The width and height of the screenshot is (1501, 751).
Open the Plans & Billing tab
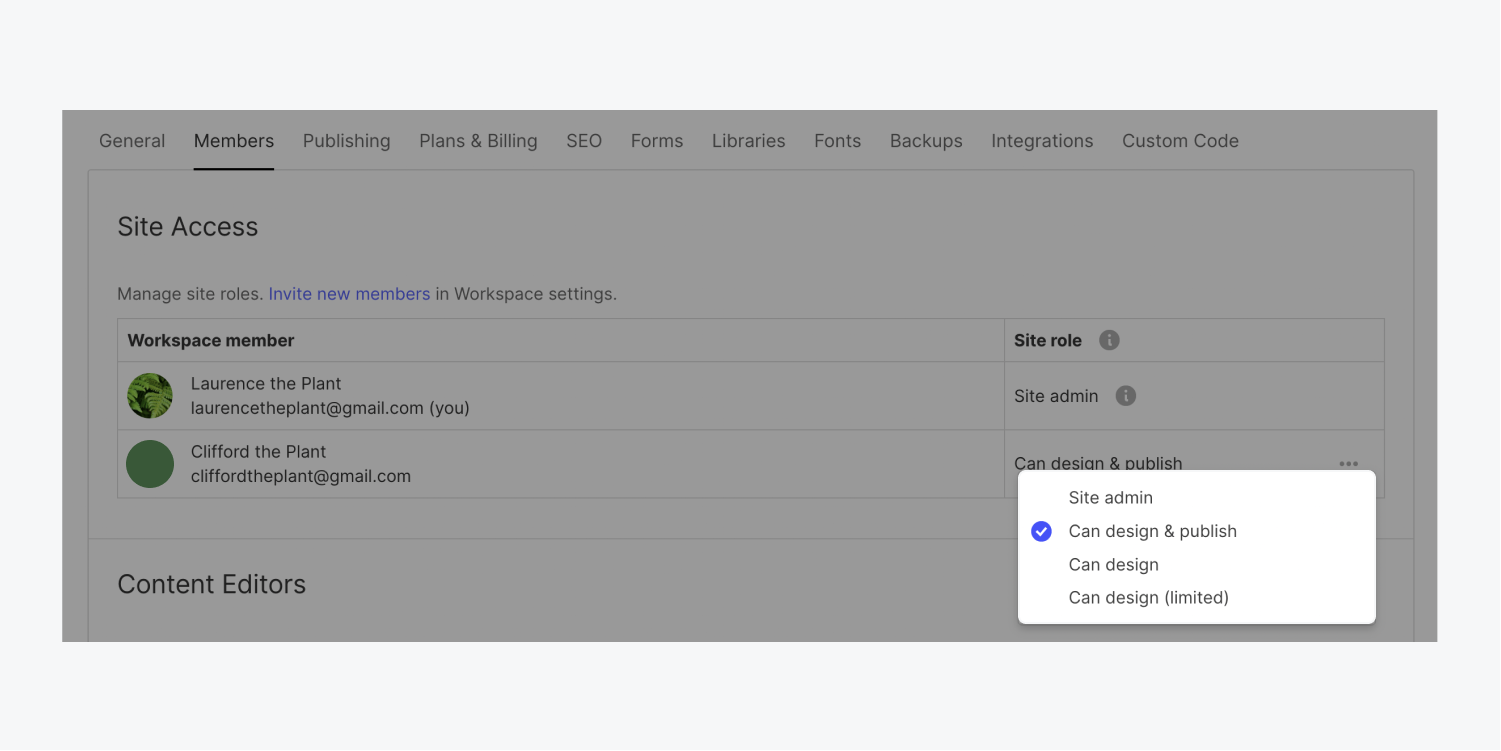pos(478,141)
